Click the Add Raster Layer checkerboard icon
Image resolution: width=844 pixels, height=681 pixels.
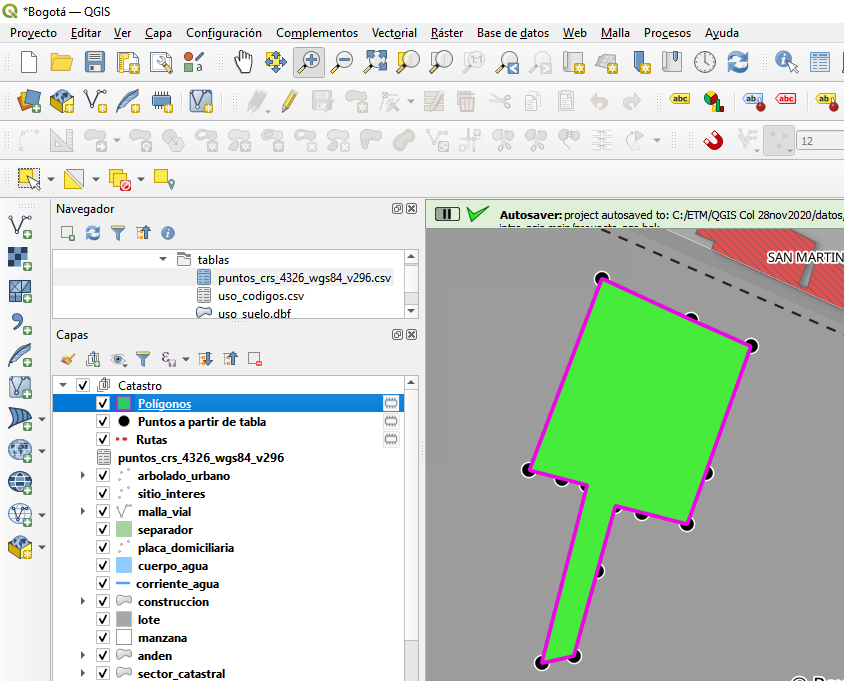point(20,258)
